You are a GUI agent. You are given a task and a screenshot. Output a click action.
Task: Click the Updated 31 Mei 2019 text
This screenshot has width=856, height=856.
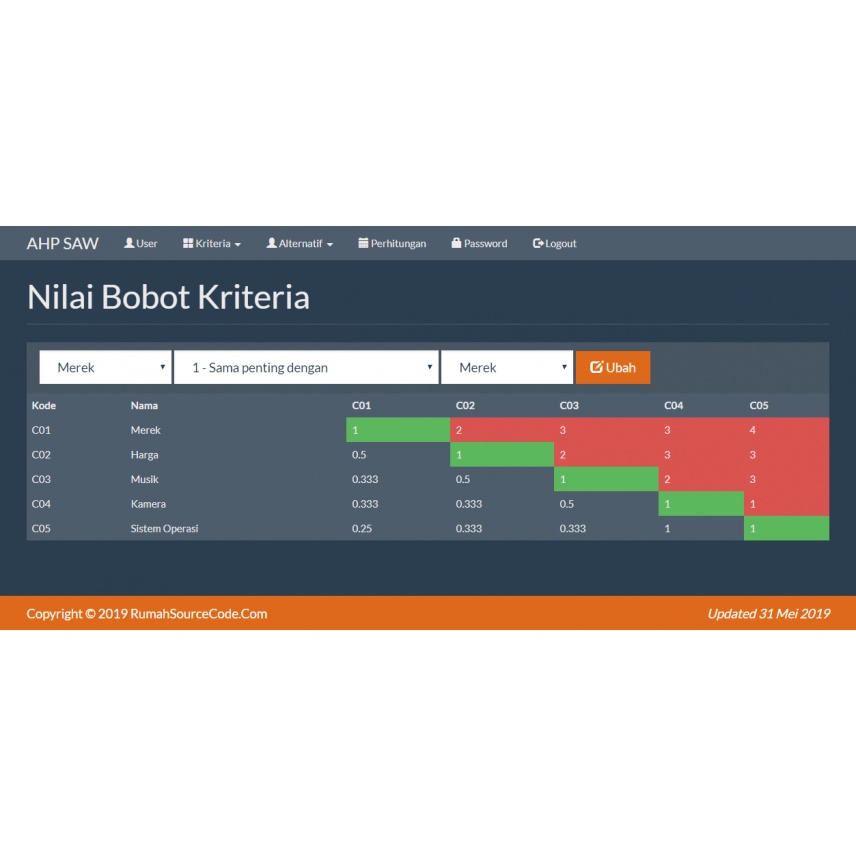769,614
